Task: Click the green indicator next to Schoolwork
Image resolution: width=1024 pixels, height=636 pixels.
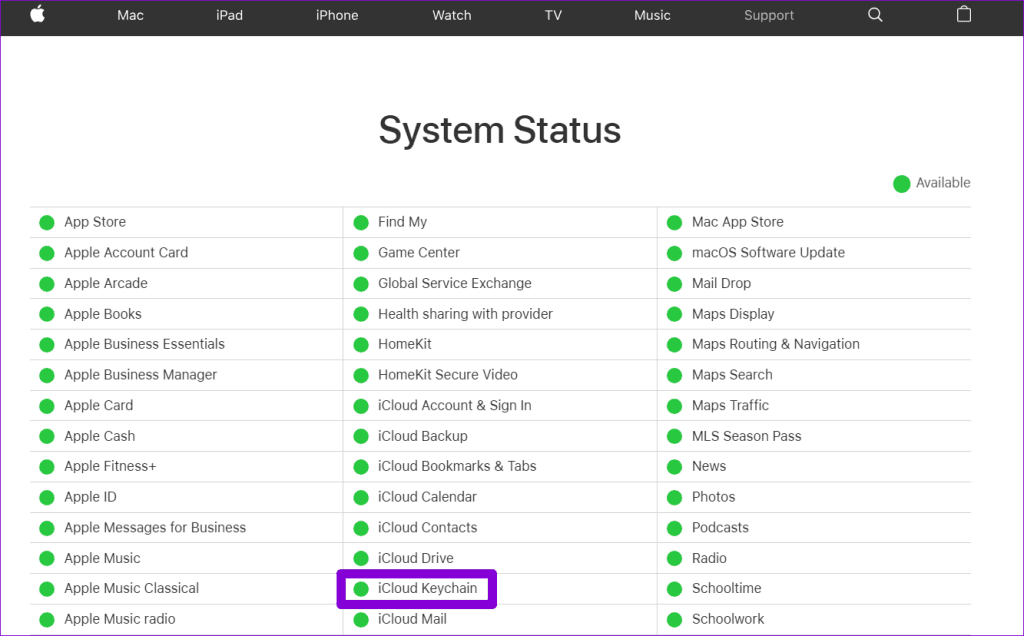Action: click(674, 619)
